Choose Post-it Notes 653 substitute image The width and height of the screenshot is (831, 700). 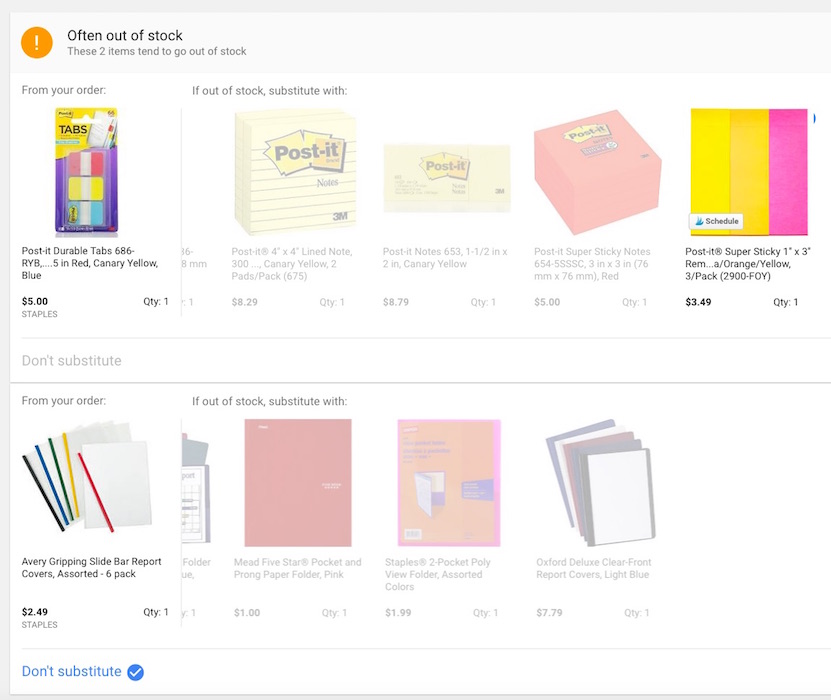(x=447, y=178)
